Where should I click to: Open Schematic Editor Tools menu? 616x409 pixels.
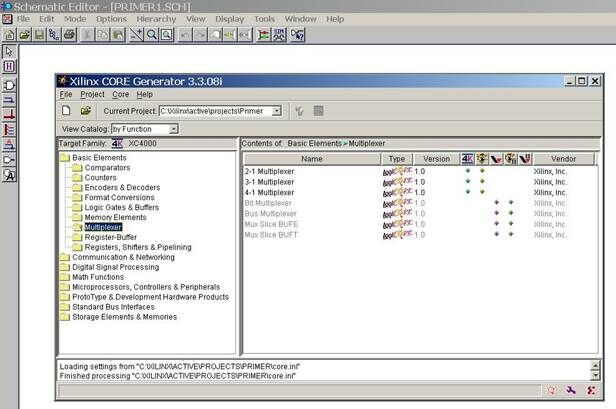click(264, 19)
